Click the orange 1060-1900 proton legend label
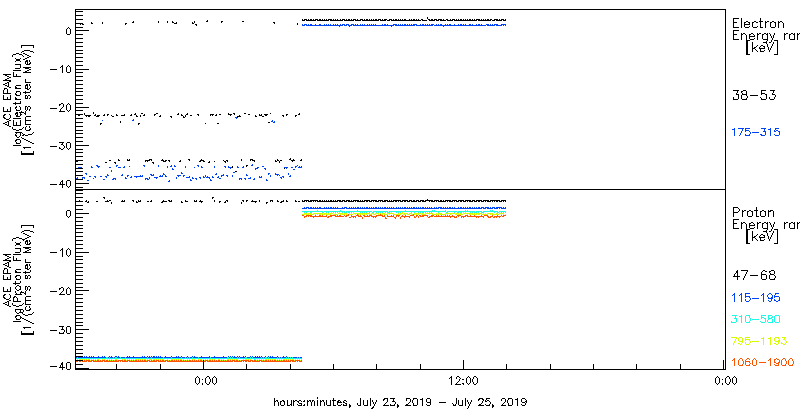 762,363
